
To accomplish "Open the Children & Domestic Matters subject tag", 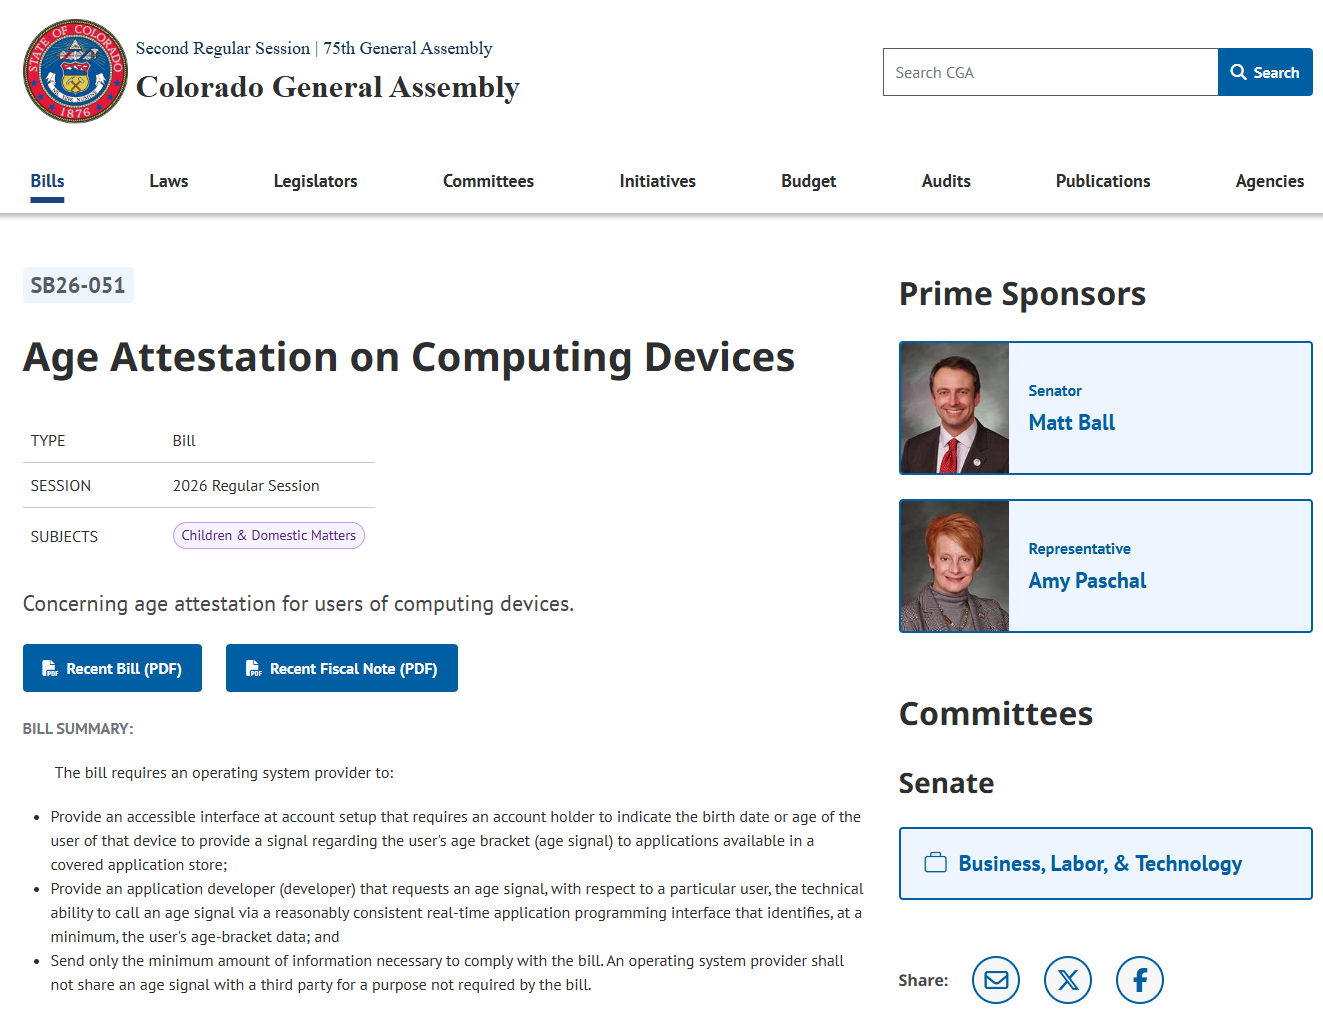I will [x=268, y=536].
